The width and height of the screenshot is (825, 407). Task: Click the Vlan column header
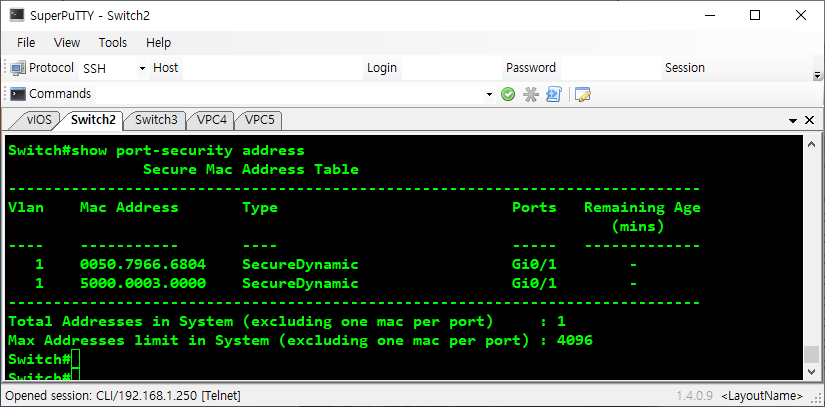(x=26, y=208)
